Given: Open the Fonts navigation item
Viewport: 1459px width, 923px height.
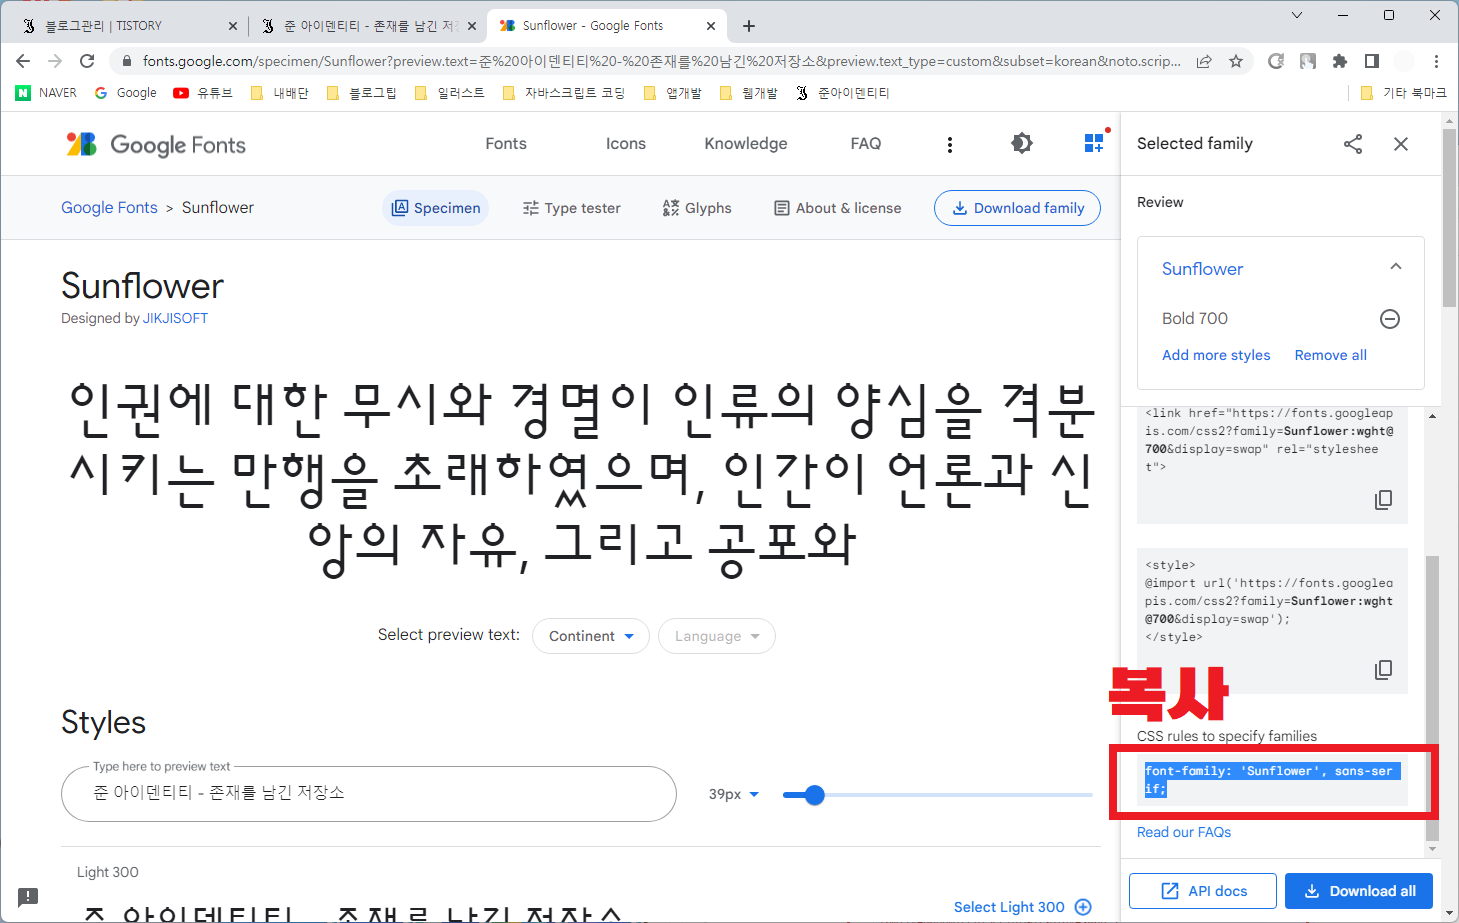Looking at the screenshot, I should tap(506, 144).
